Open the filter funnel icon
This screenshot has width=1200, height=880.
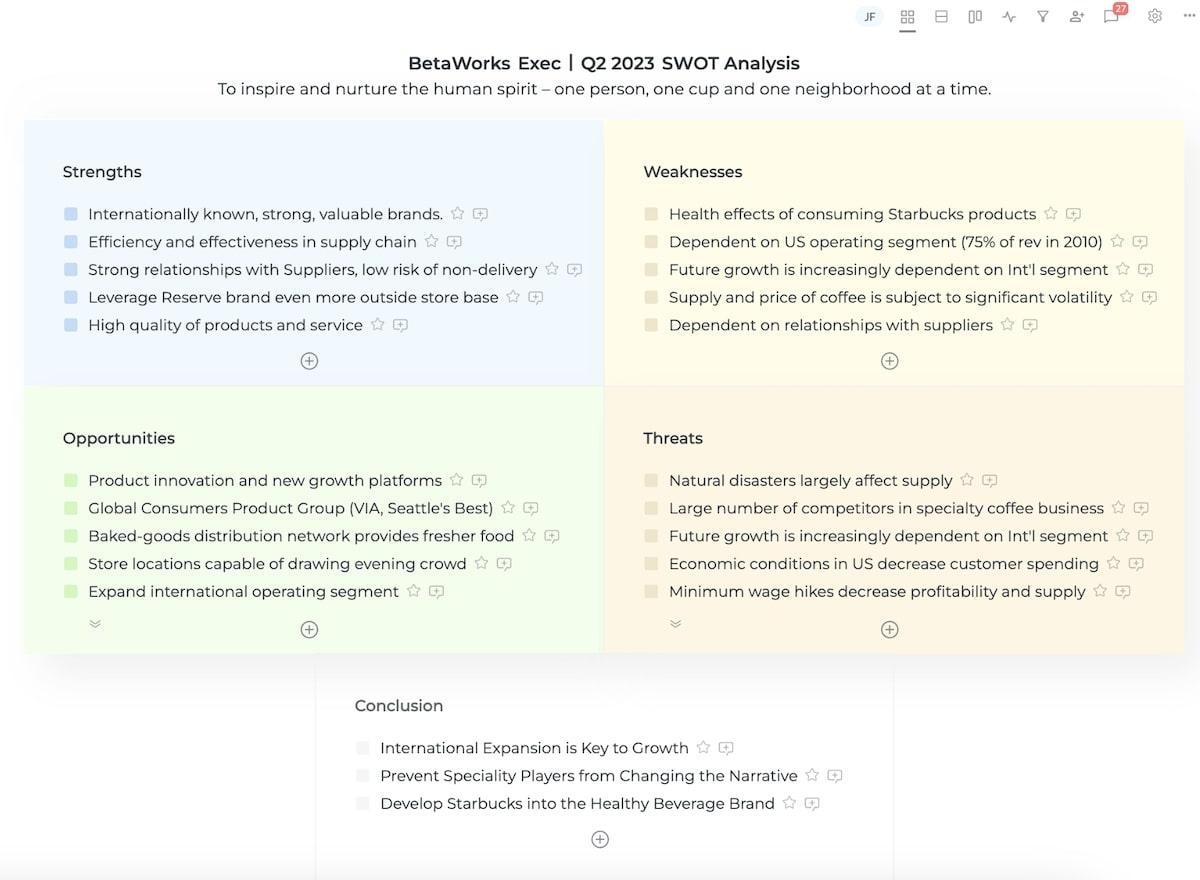[x=1043, y=17]
